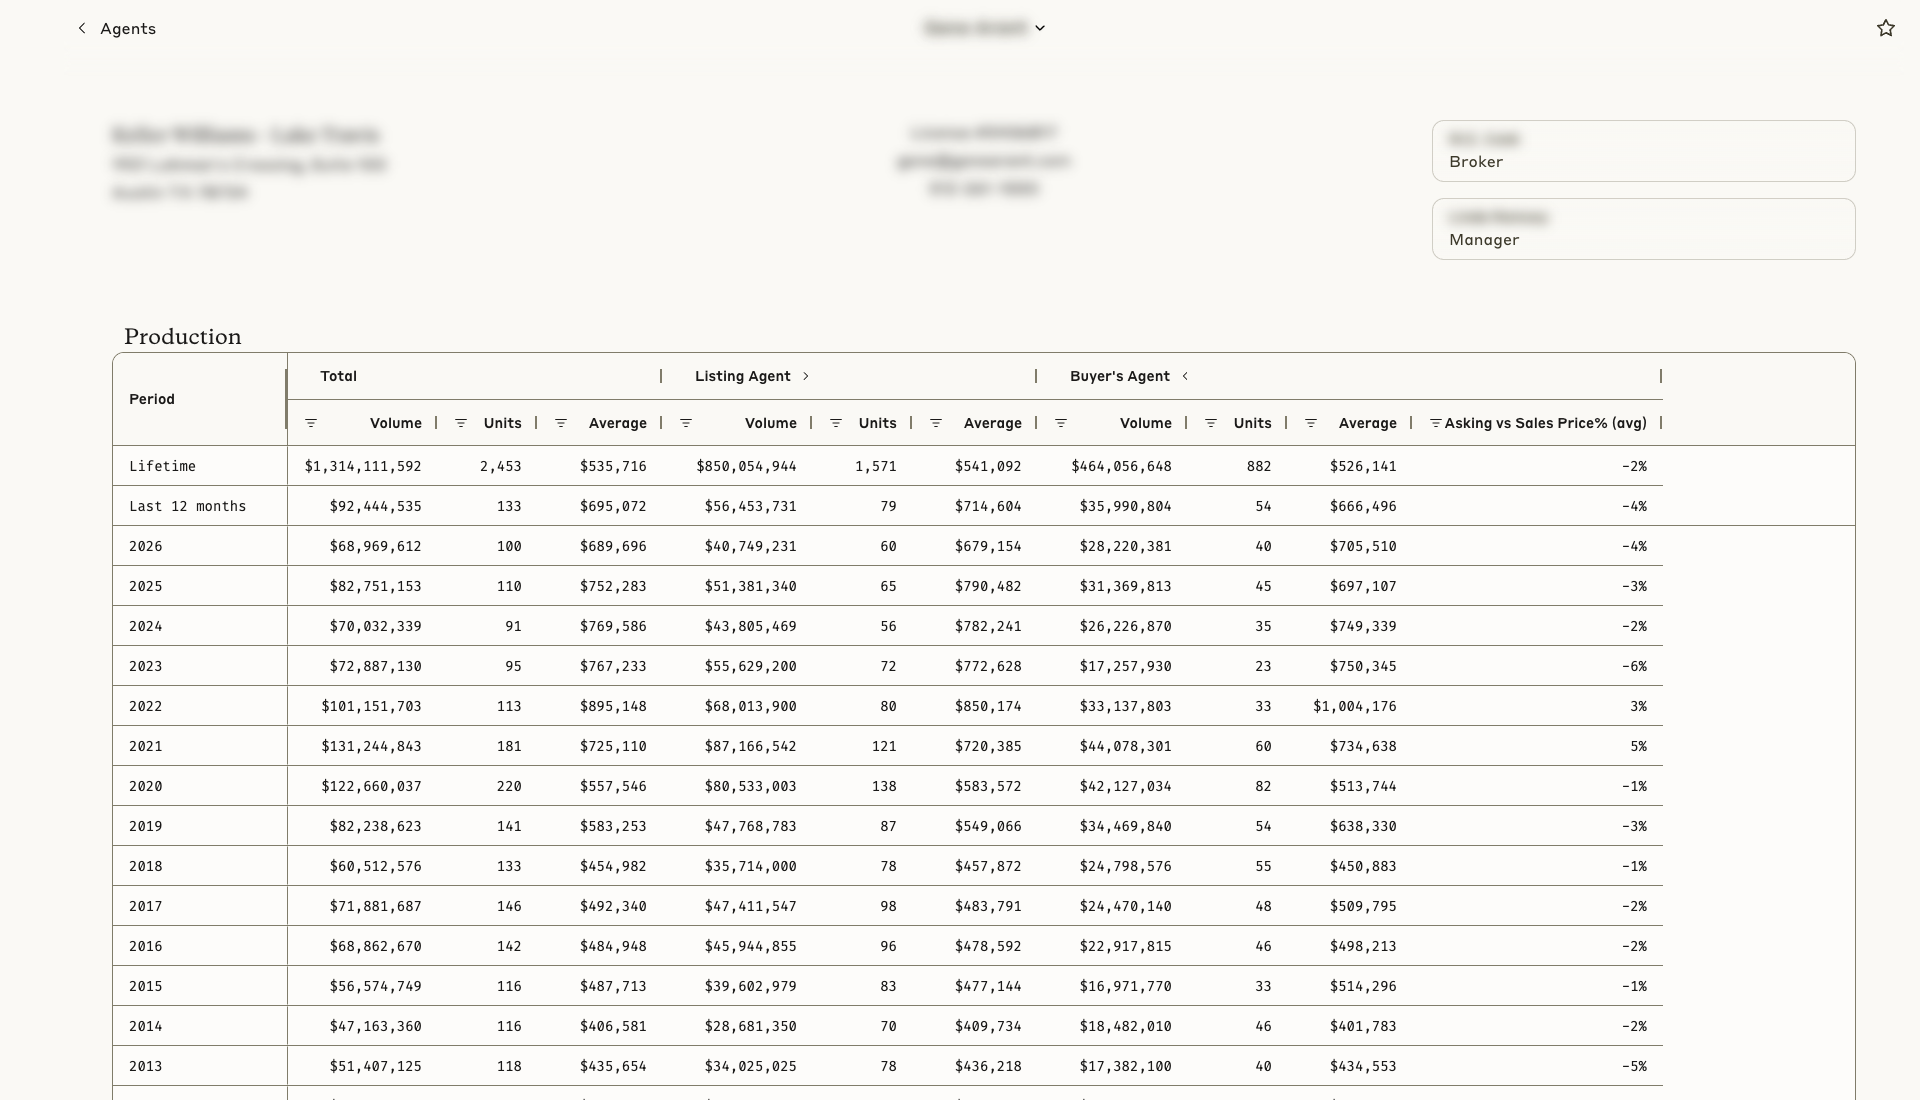Click buyer average $1,004,176 in 2022
The width and height of the screenshot is (1920, 1100).
(x=1355, y=706)
